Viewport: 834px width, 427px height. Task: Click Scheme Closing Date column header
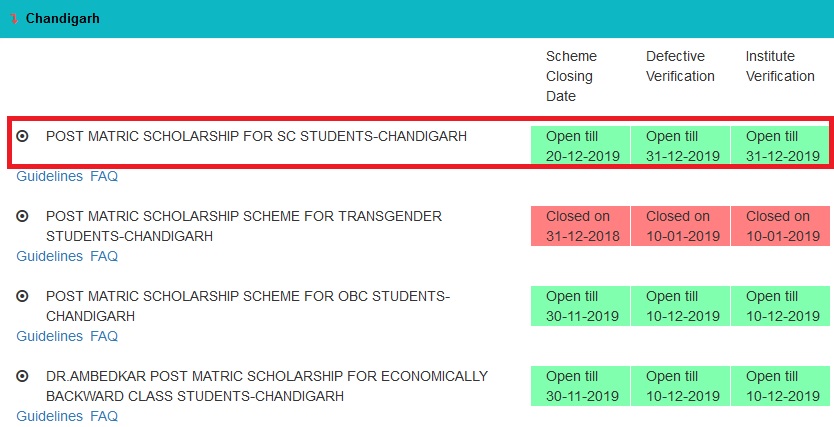[571, 76]
